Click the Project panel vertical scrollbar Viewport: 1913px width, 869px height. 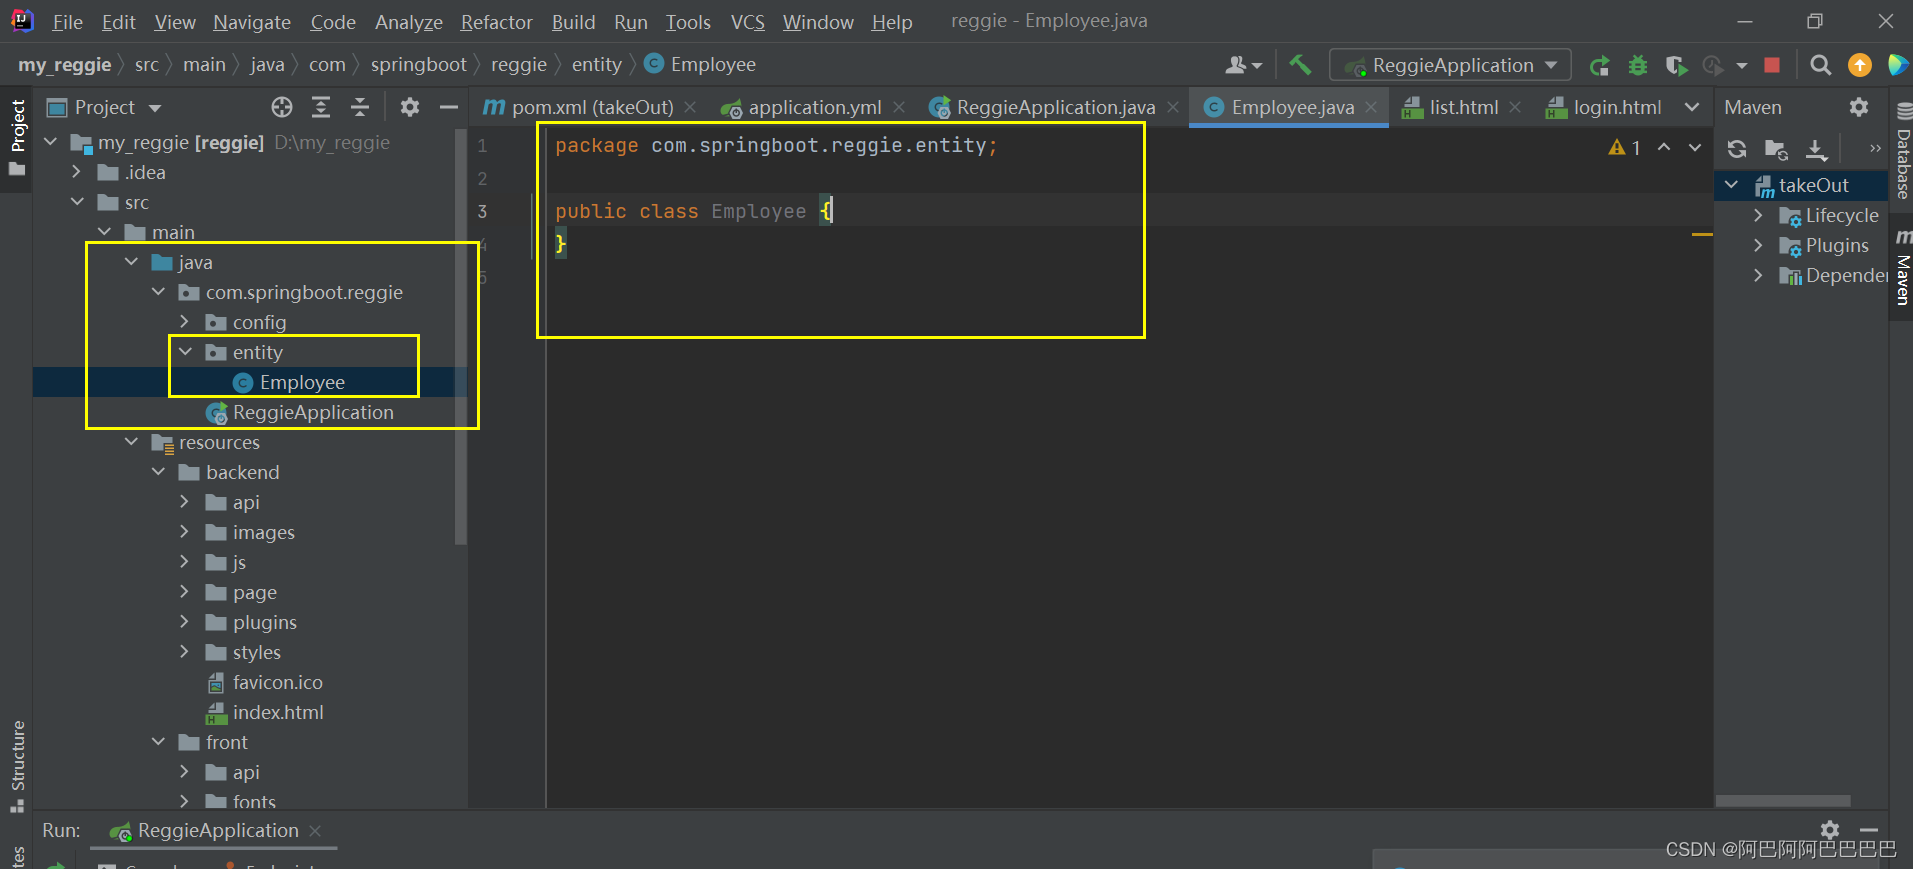tap(461, 335)
